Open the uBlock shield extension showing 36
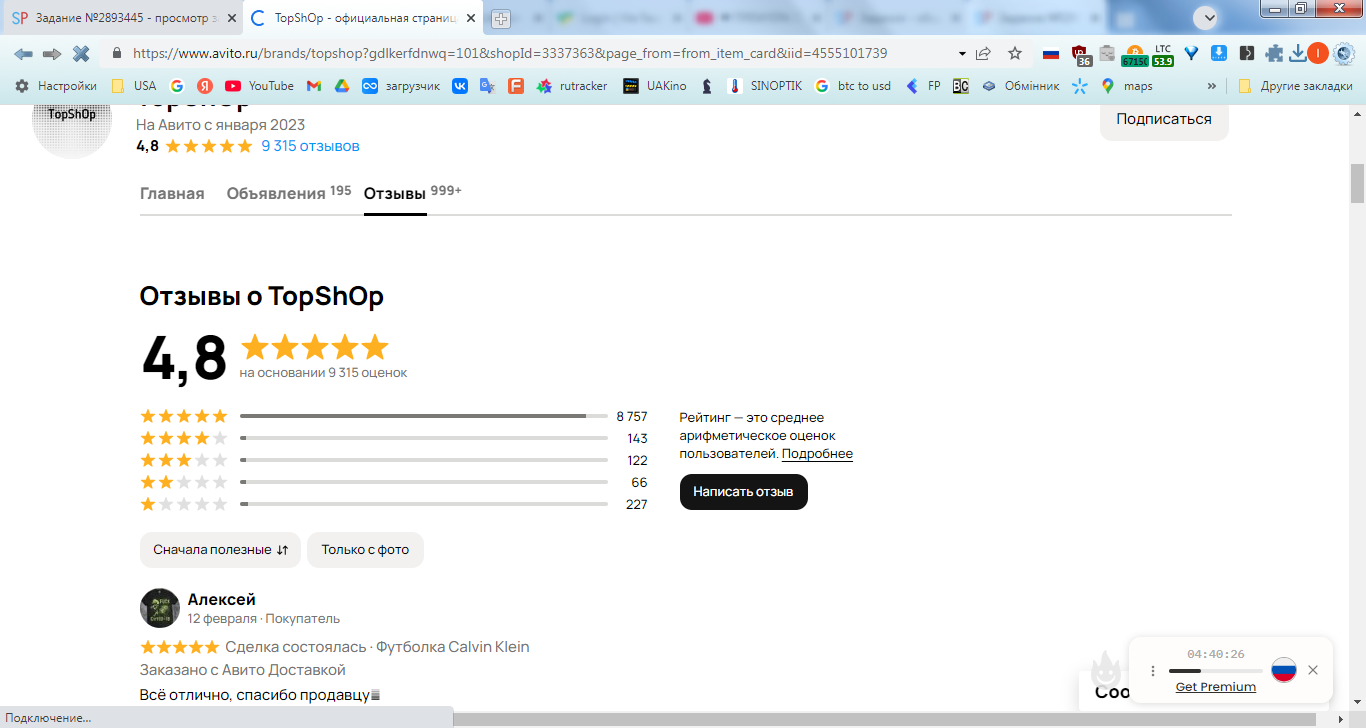 click(x=1081, y=55)
